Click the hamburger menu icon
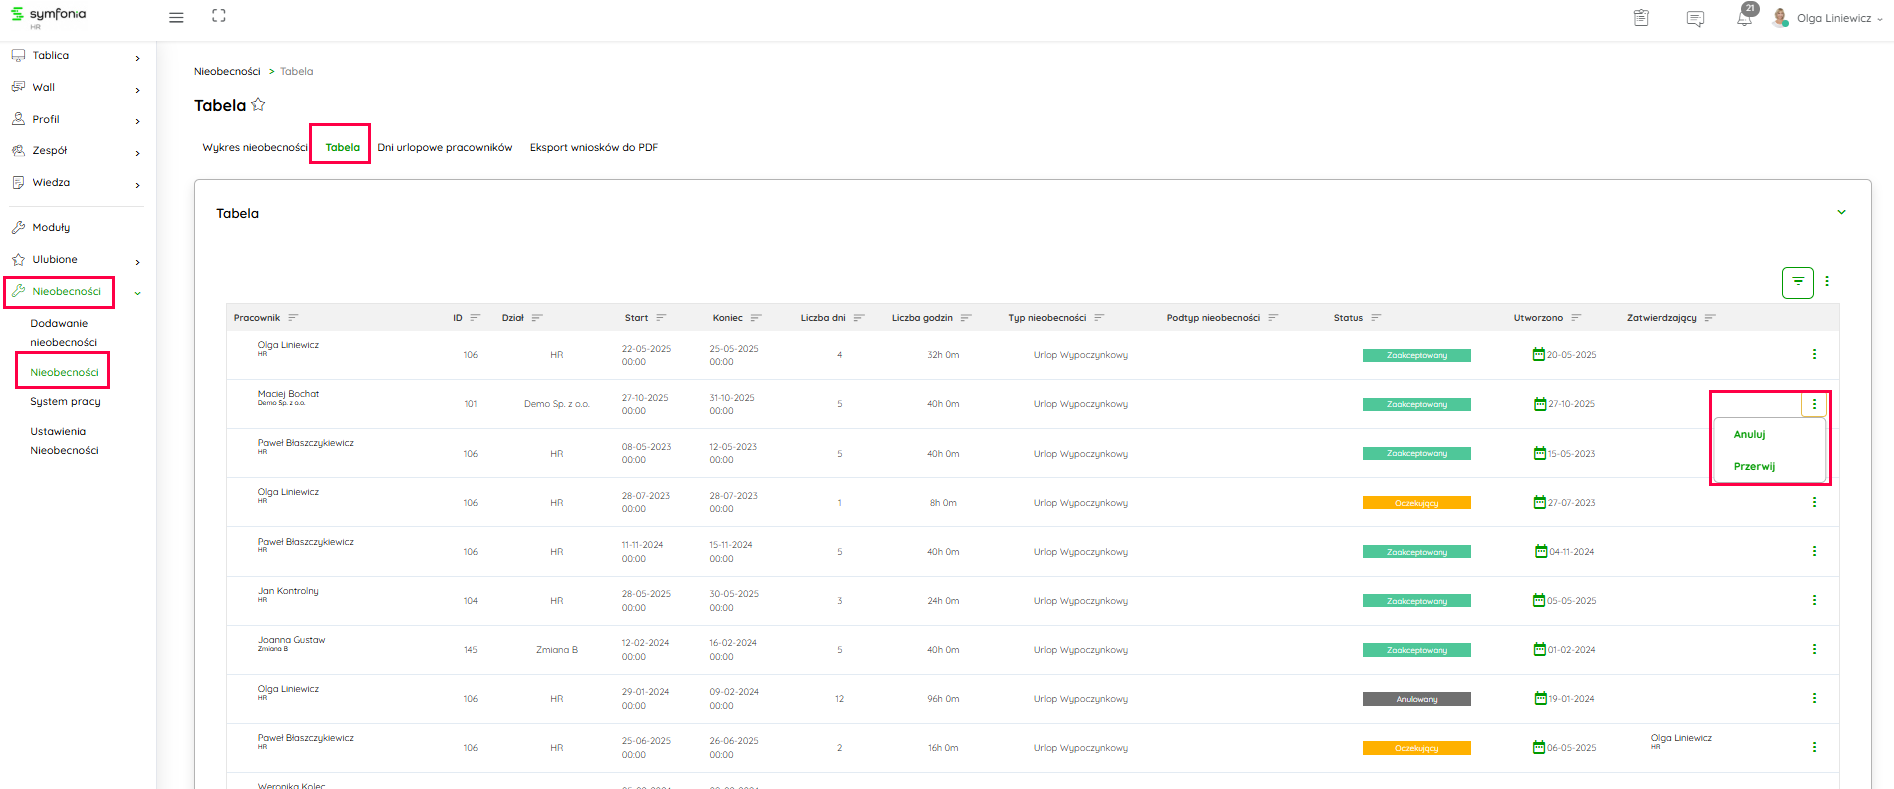Screen dimensions: 1894x789 tap(176, 17)
